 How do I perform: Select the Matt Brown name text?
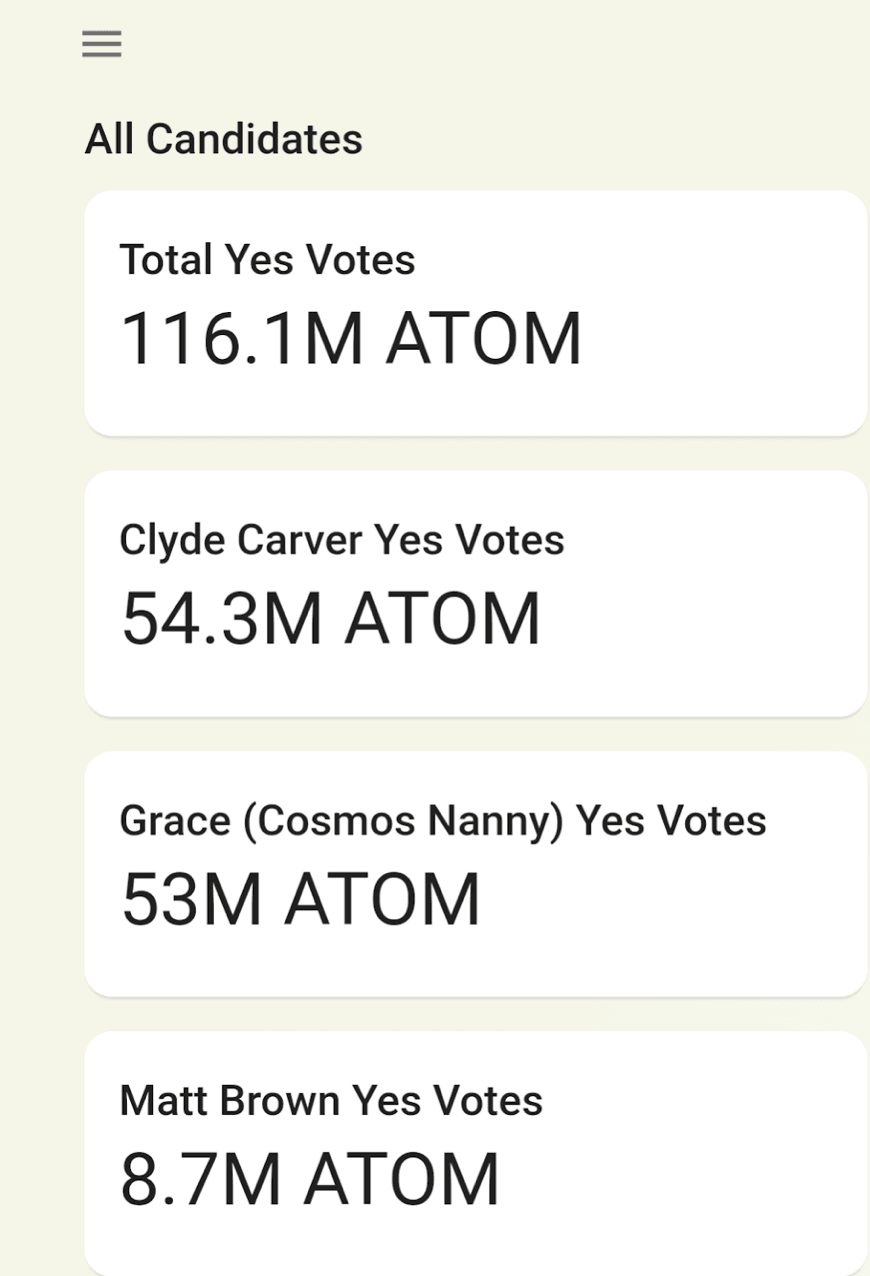tap(229, 1101)
